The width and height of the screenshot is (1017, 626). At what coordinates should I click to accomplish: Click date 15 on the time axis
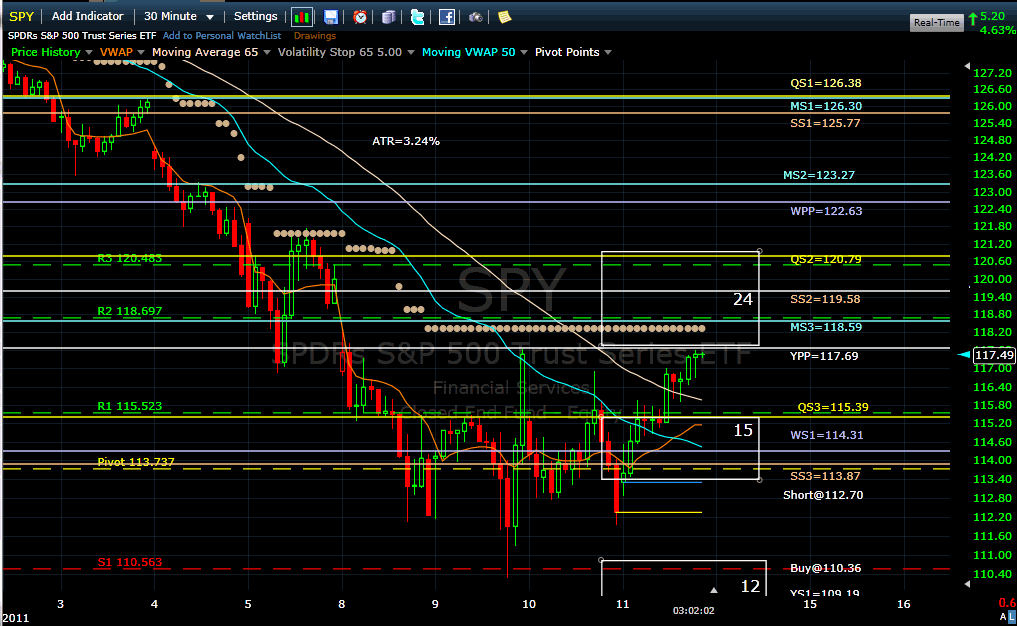[810, 604]
